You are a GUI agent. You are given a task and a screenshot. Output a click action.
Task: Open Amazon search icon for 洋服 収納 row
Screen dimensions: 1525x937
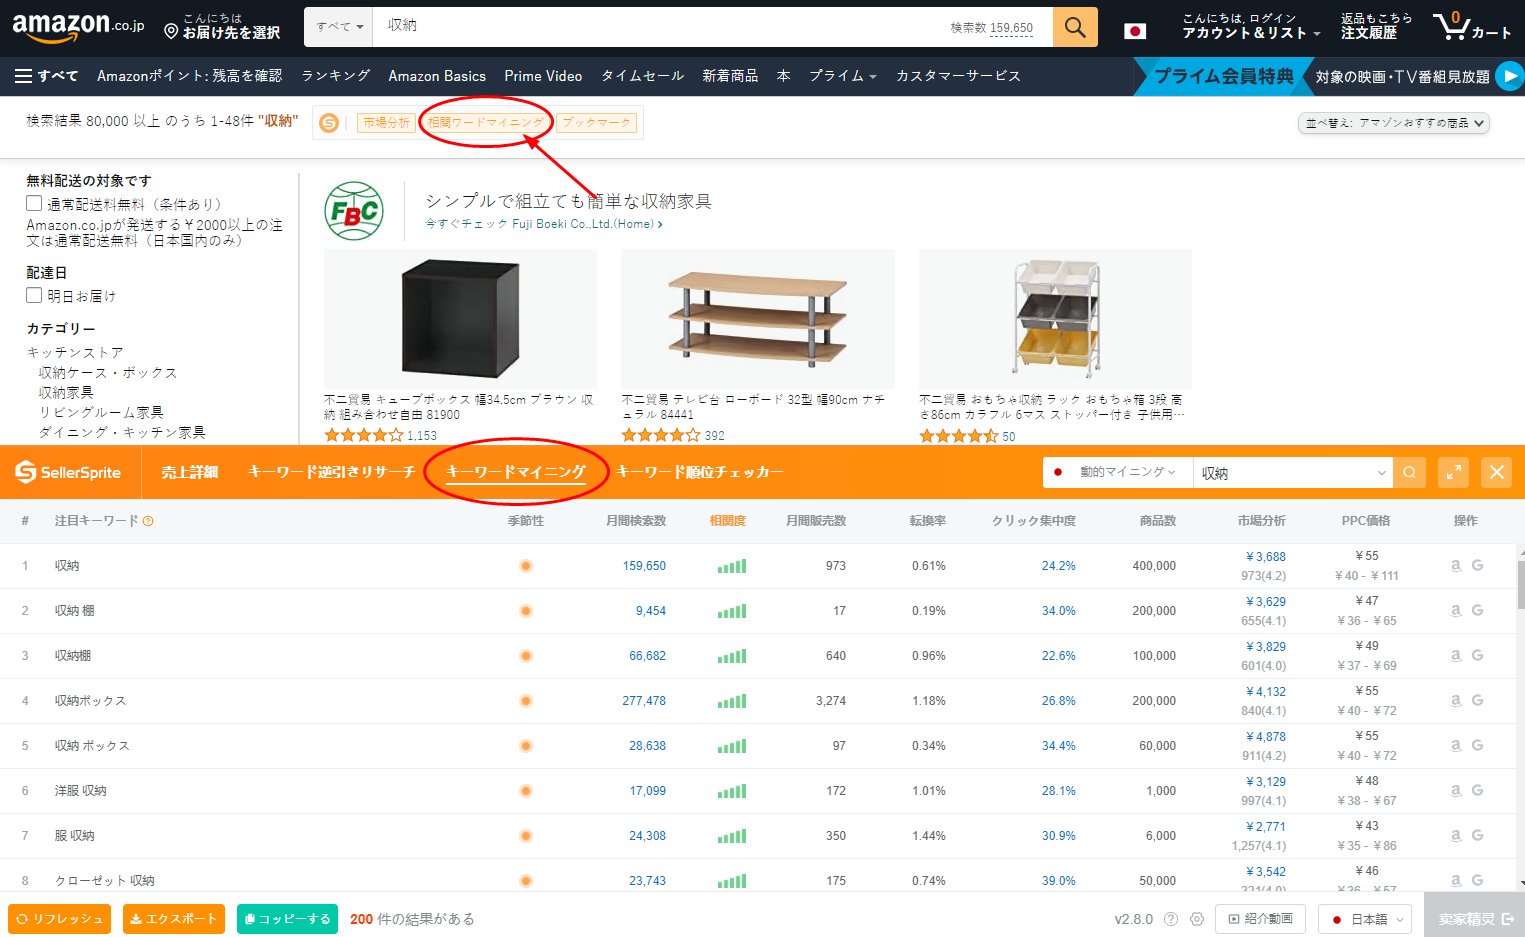(x=1456, y=790)
